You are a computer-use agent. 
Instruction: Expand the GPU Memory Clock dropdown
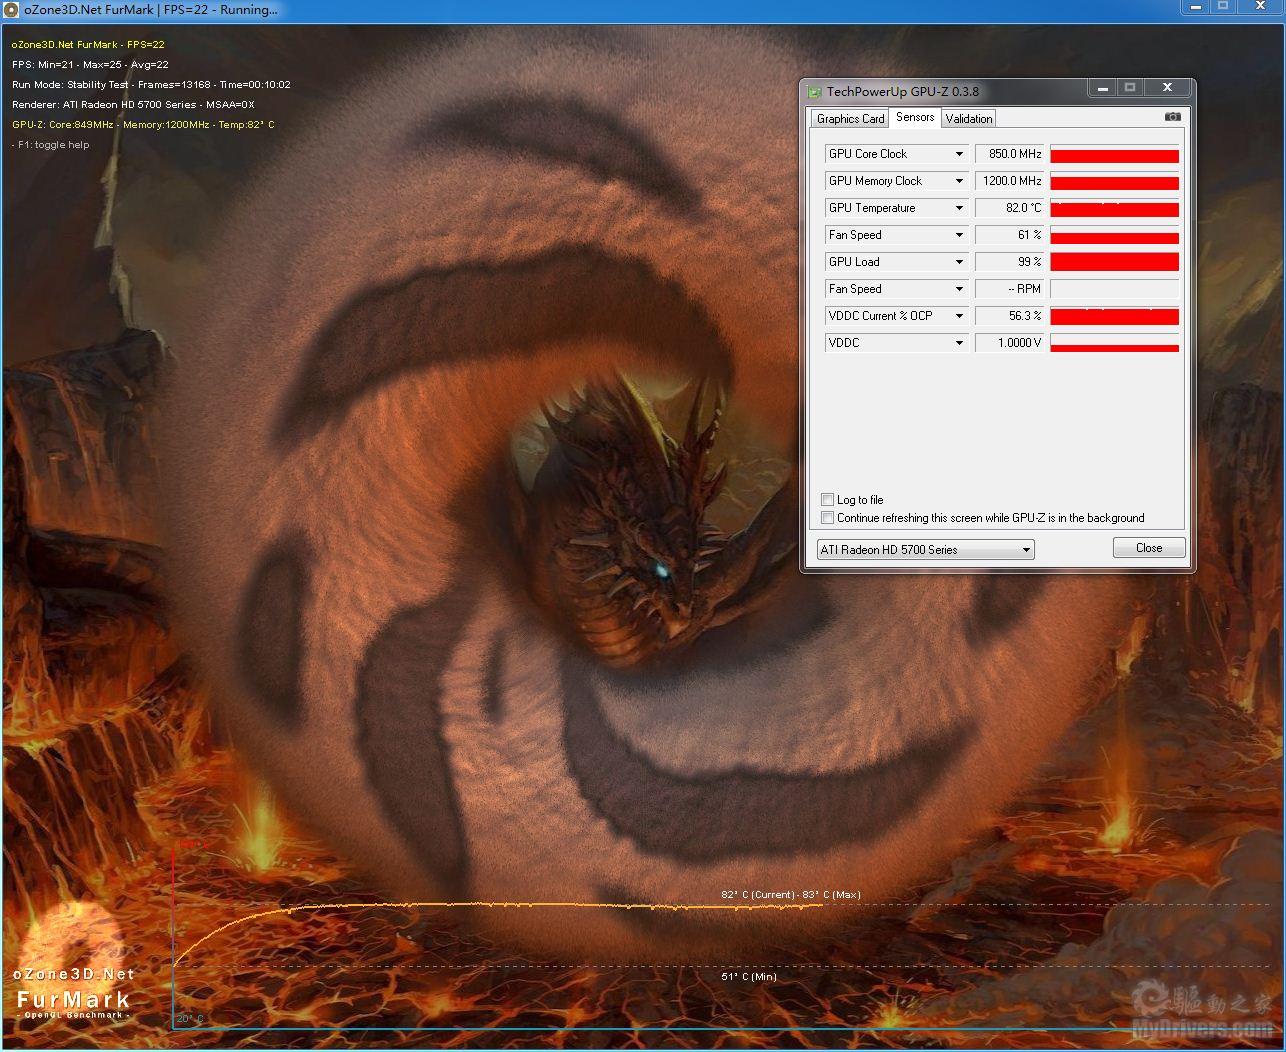coord(958,181)
